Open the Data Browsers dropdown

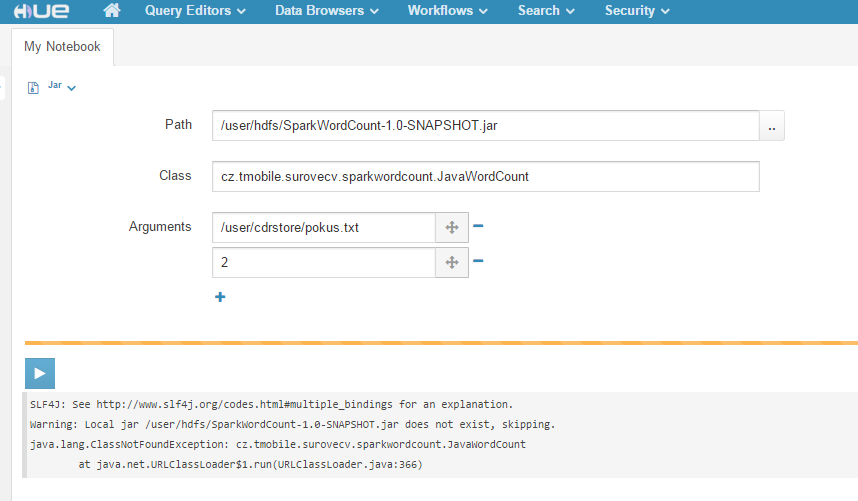point(327,11)
